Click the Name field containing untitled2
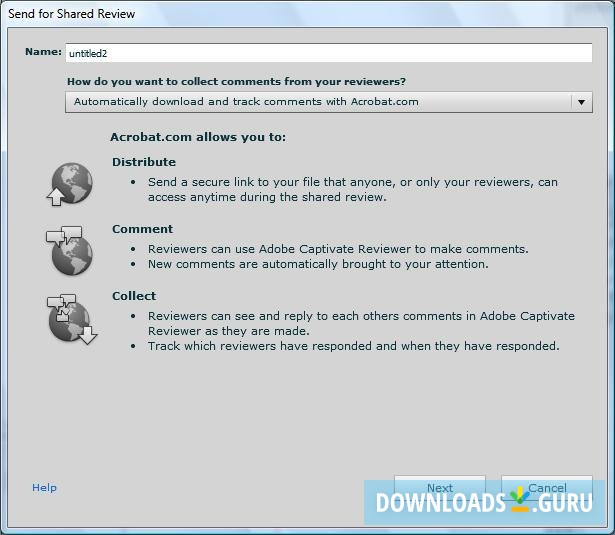Viewport: 615px width, 535px height. tap(329, 53)
